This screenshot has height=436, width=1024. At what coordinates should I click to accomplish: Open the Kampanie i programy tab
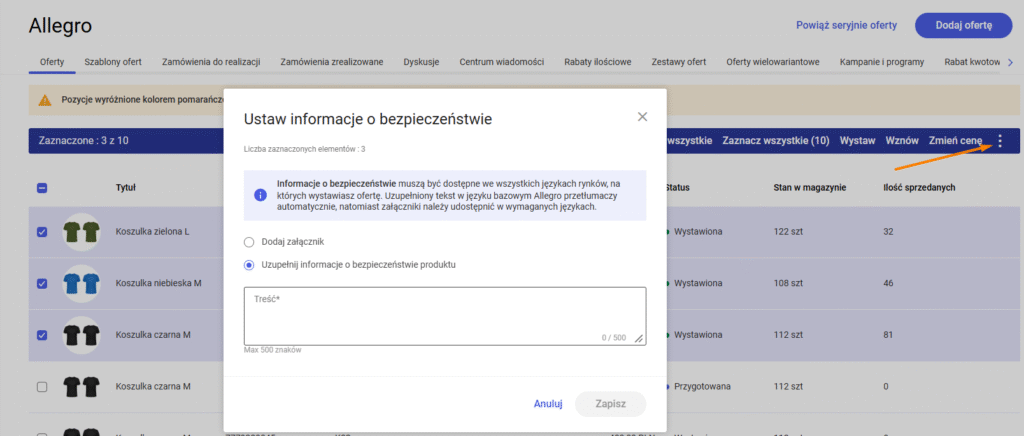pyautogui.click(x=882, y=62)
